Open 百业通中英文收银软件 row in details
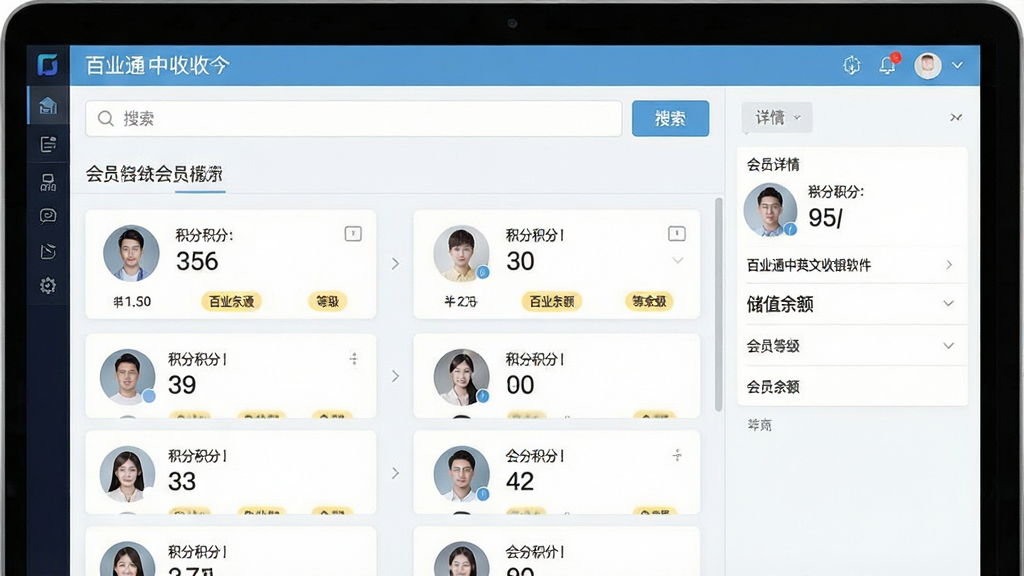This screenshot has width=1024, height=576. [x=852, y=264]
